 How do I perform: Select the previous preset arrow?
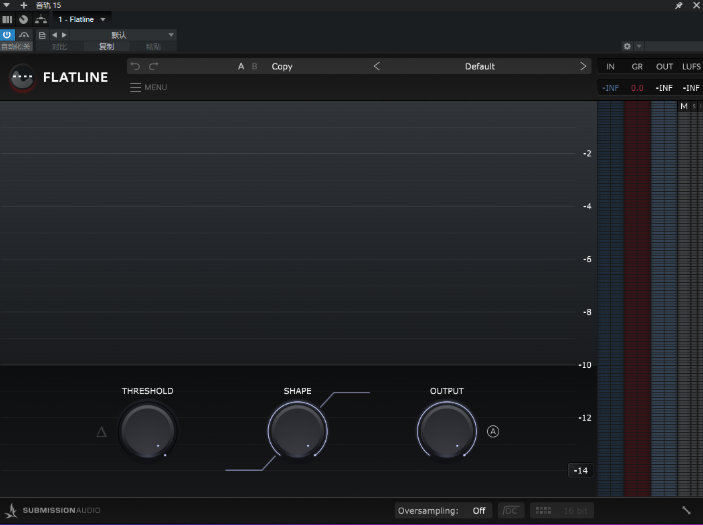tap(377, 66)
